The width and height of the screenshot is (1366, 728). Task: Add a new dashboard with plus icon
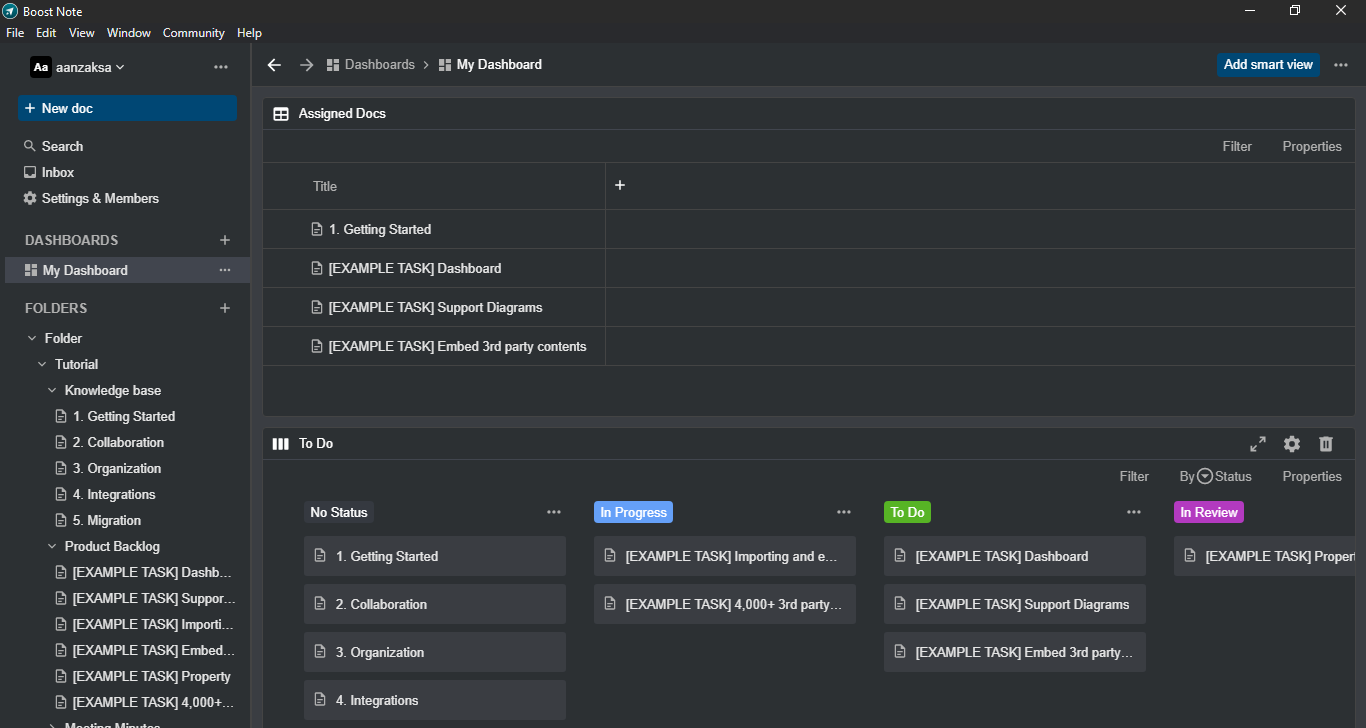pyautogui.click(x=225, y=240)
